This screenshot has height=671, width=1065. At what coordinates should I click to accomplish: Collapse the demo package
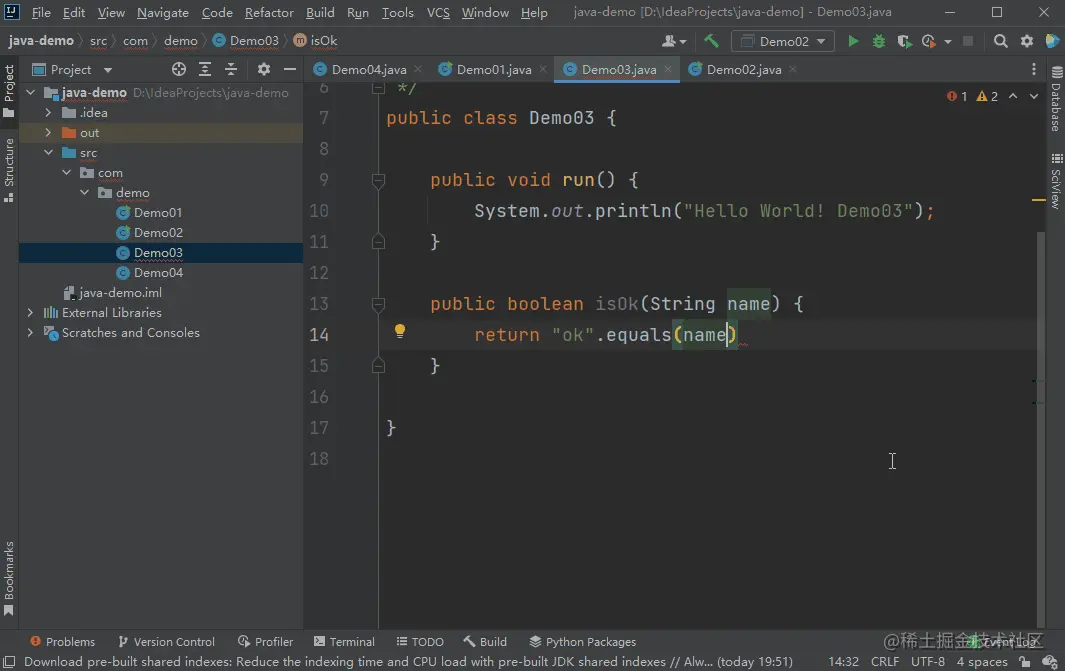pos(84,193)
